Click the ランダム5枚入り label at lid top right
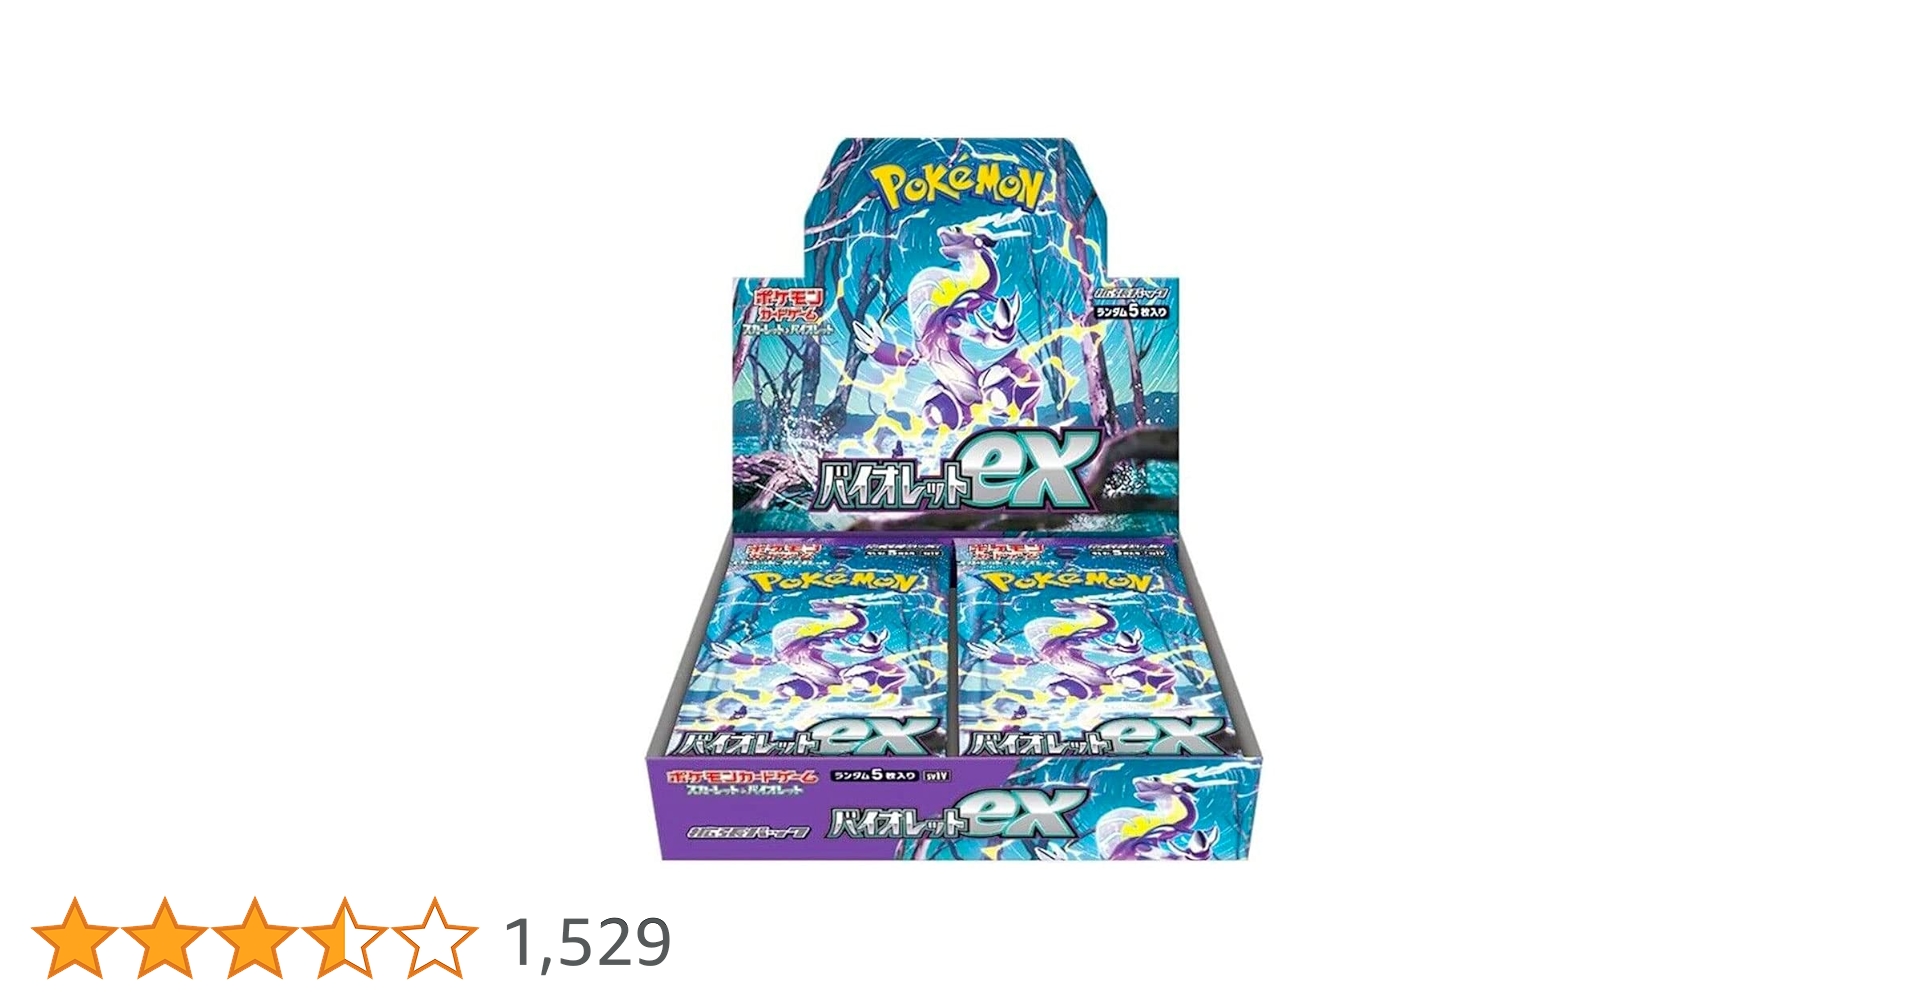The height and width of the screenshot is (1000, 1910). click(x=1131, y=311)
